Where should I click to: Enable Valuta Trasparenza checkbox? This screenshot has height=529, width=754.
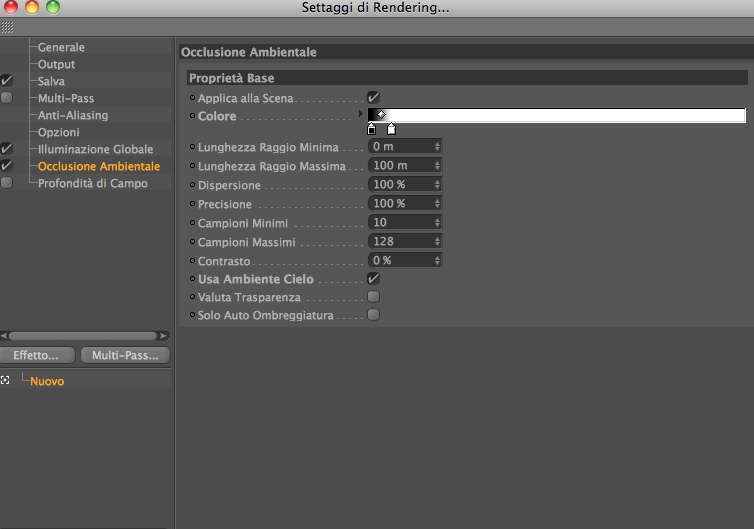pyautogui.click(x=374, y=297)
